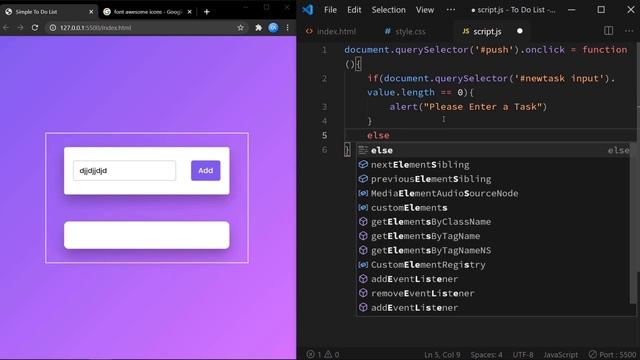Click the Add button in to-do app
The height and width of the screenshot is (360, 640).
click(x=205, y=171)
